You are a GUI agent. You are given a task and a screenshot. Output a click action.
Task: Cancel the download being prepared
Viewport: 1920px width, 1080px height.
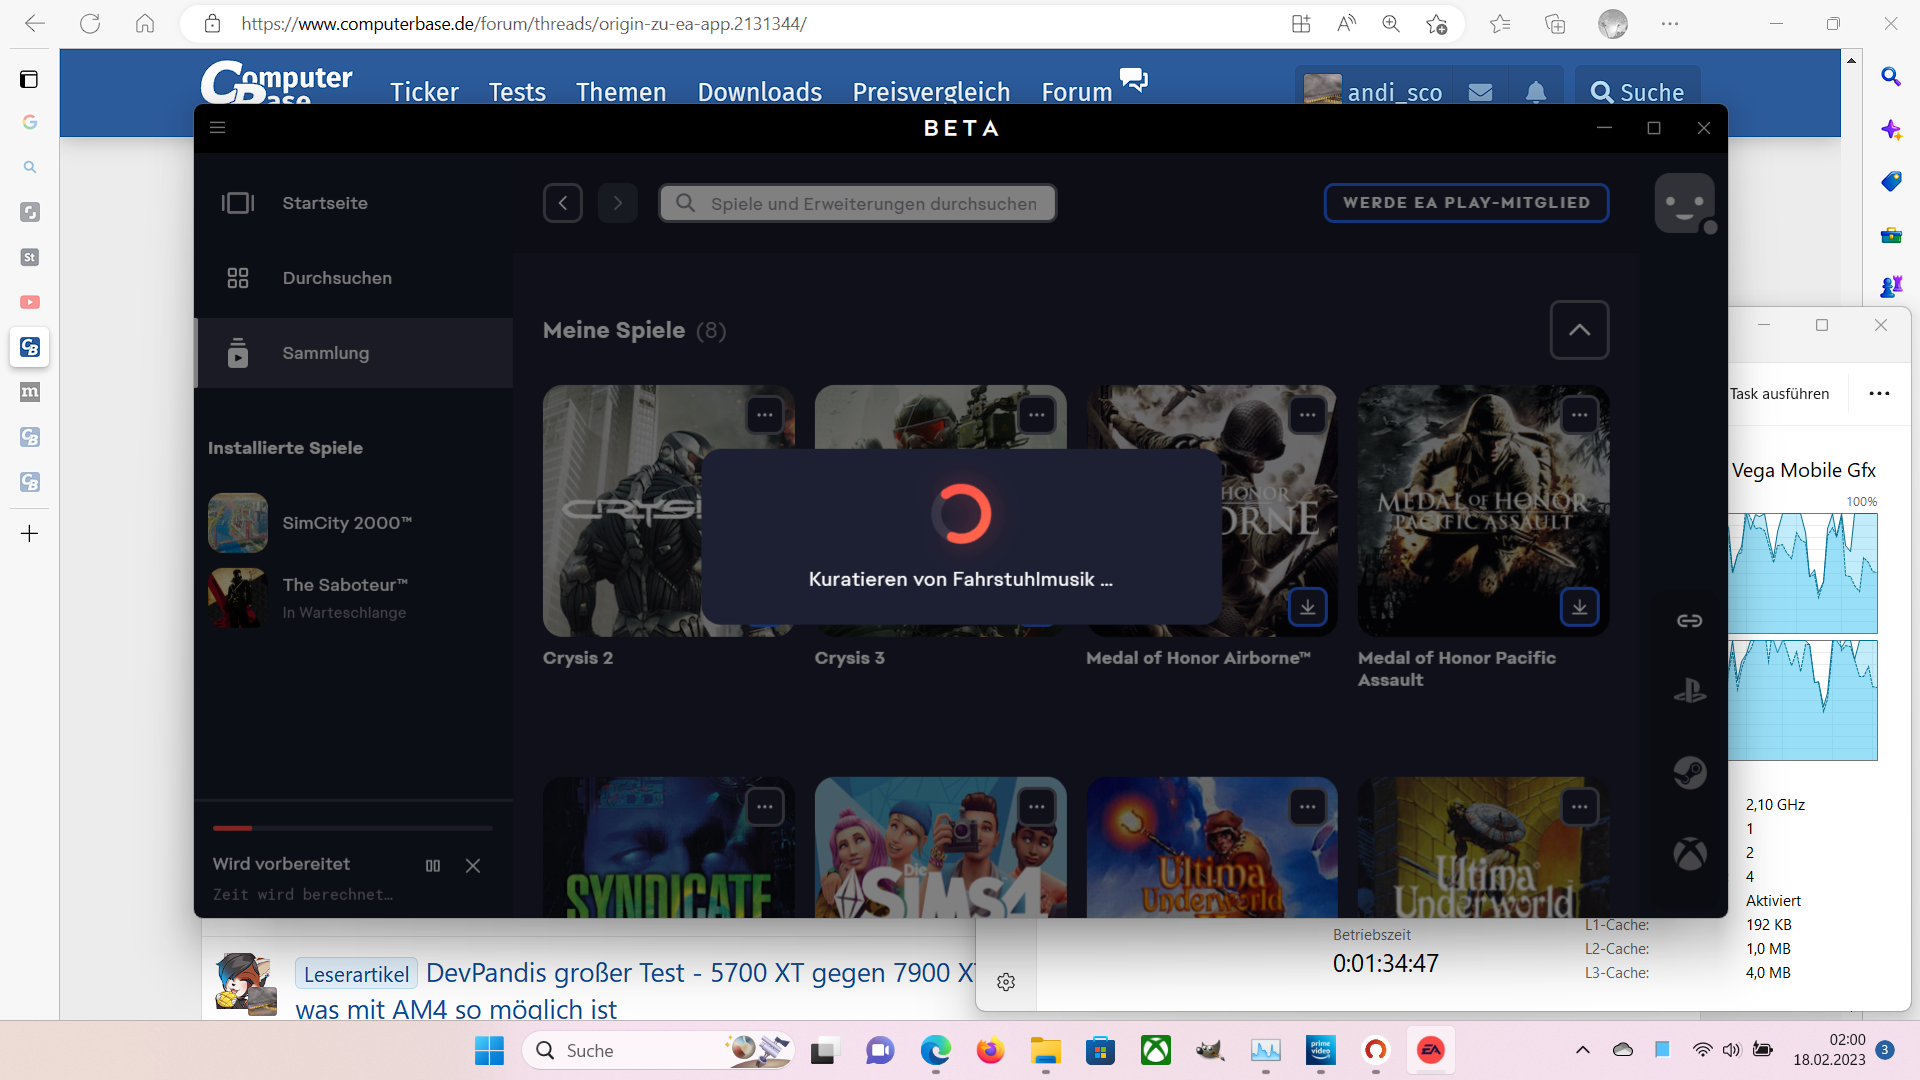click(x=473, y=866)
